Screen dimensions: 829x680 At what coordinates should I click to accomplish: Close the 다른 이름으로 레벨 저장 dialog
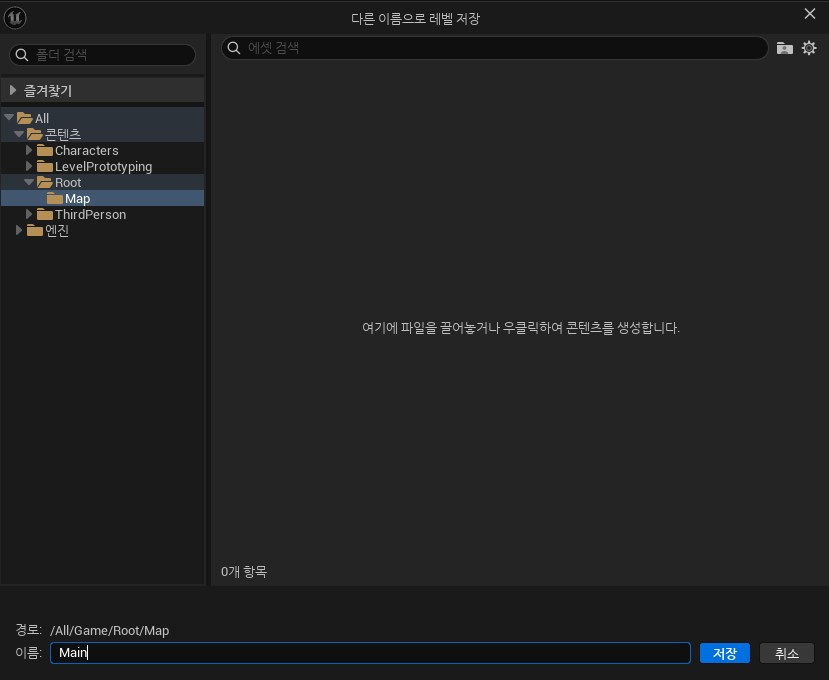coord(809,14)
